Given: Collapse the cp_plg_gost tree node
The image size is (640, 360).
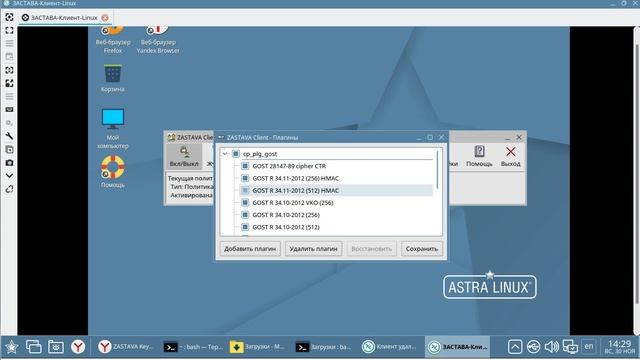Looking at the screenshot, I should 225,154.
